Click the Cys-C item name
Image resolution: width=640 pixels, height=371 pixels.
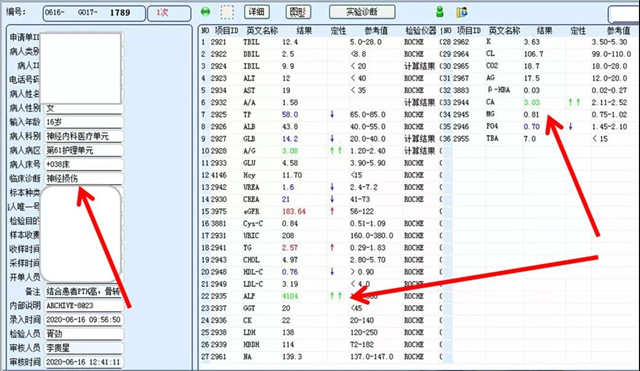coord(253,224)
